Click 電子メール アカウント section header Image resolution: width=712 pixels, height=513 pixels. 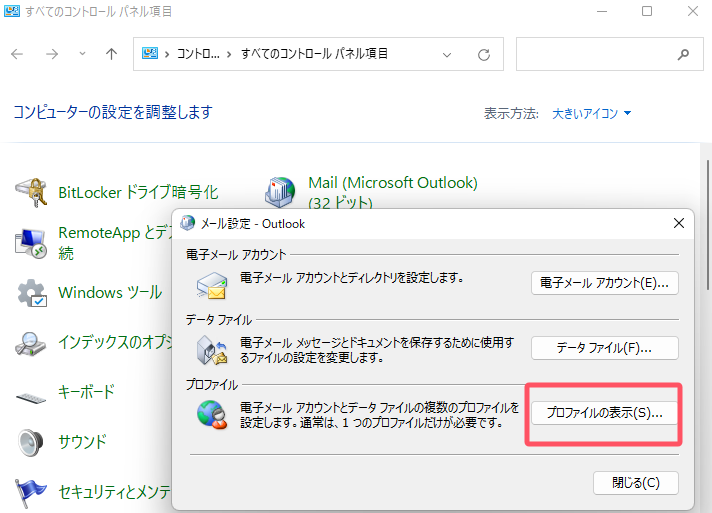(236, 255)
